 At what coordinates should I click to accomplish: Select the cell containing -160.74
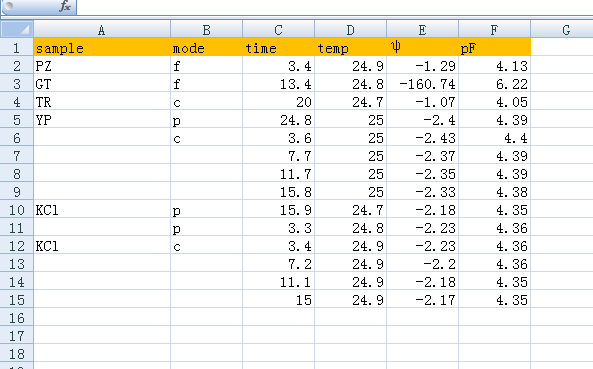pos(422,84)
